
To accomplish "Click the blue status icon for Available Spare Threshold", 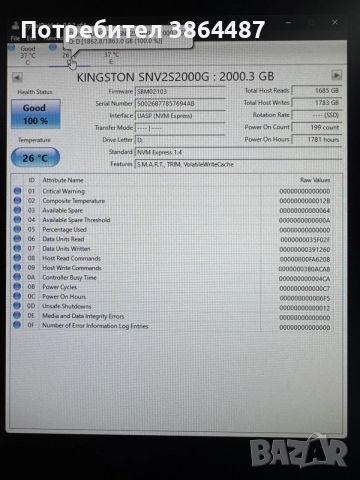I will pyautogui.click(x=17, y=220).
